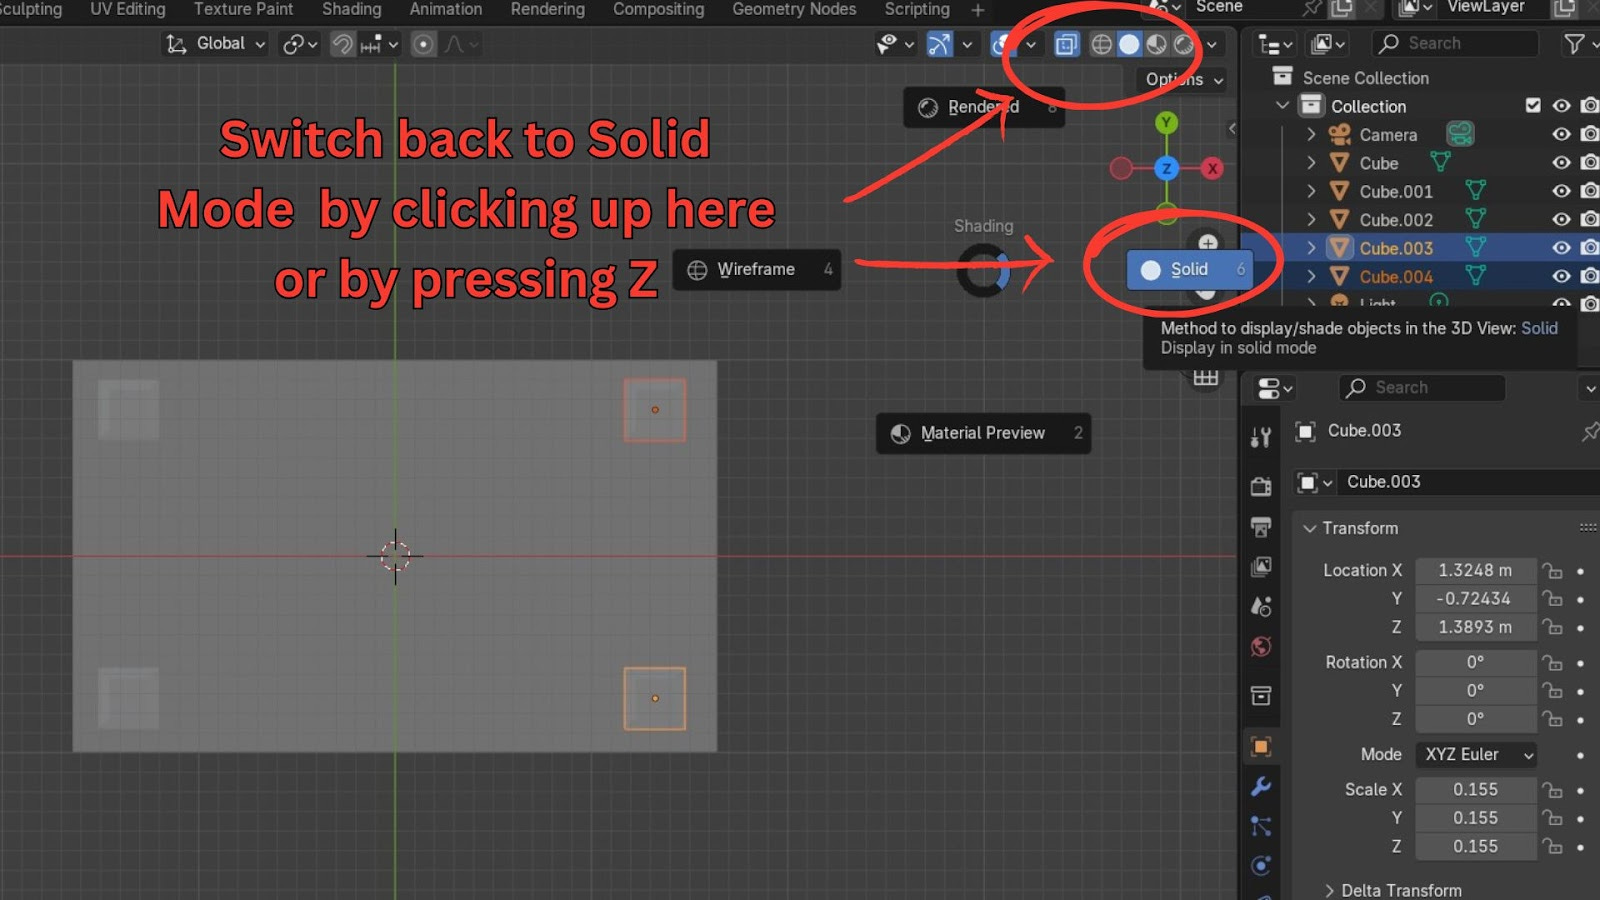Switch to the Animation workspace tab

click(446, 9)
